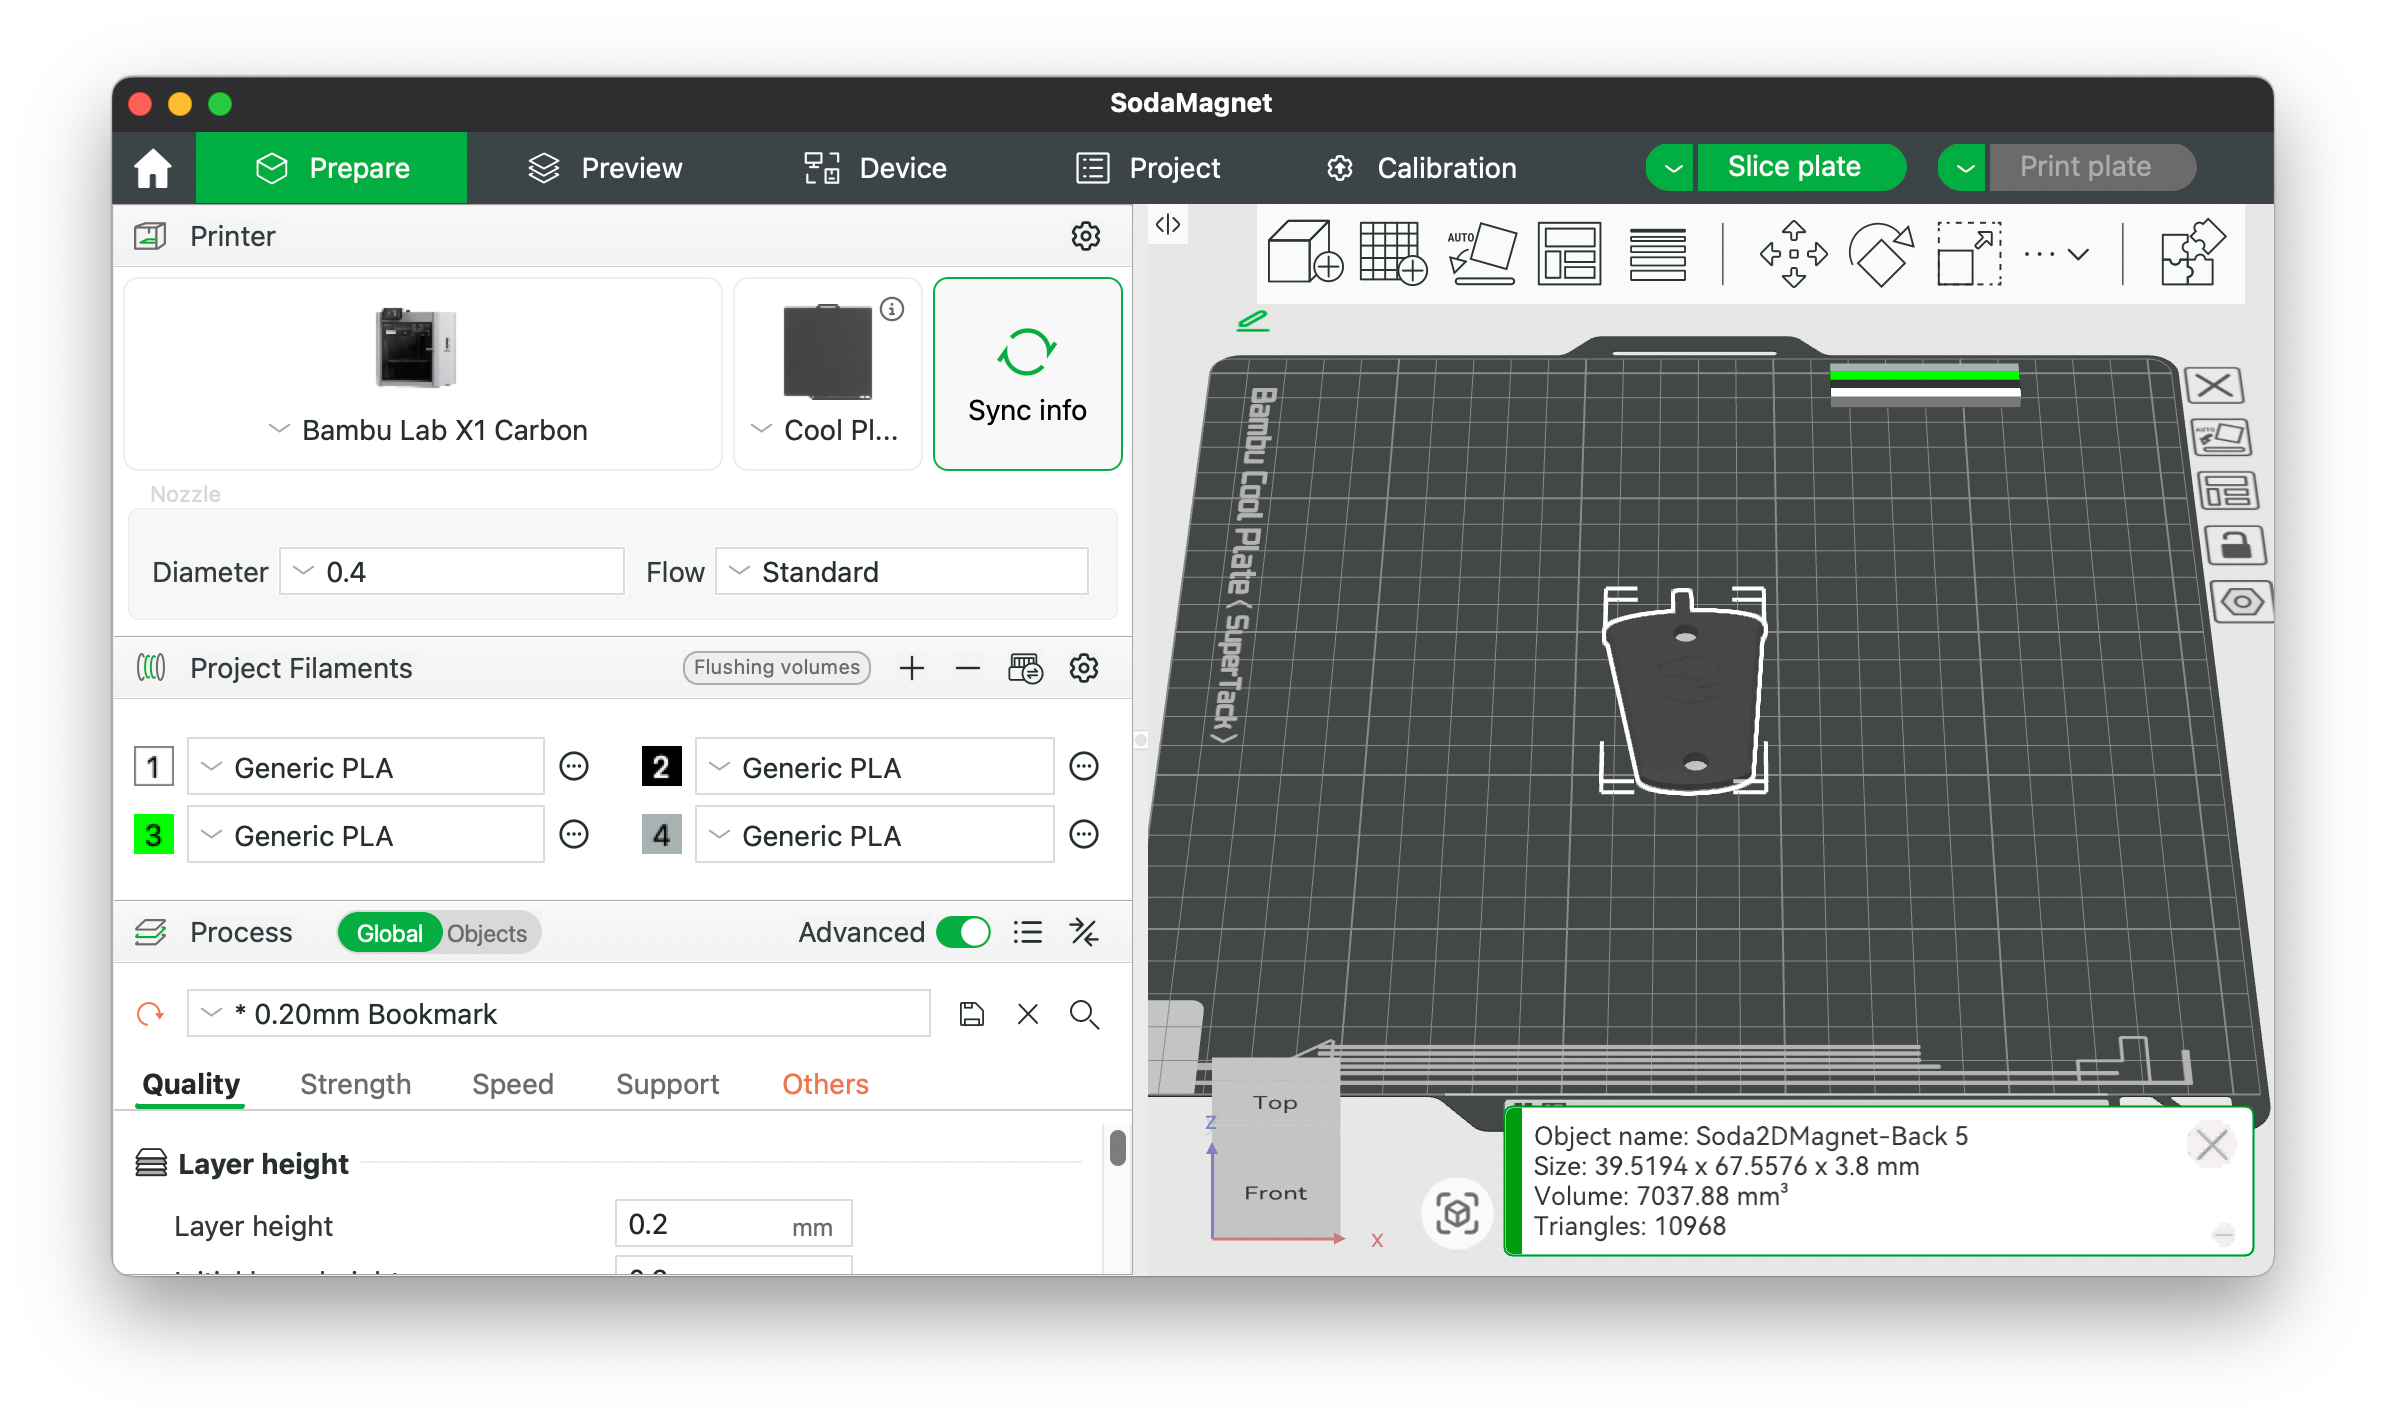Remove a filament with the minus icon
Screen dimensions: 2386x1424
coord(967,668)
